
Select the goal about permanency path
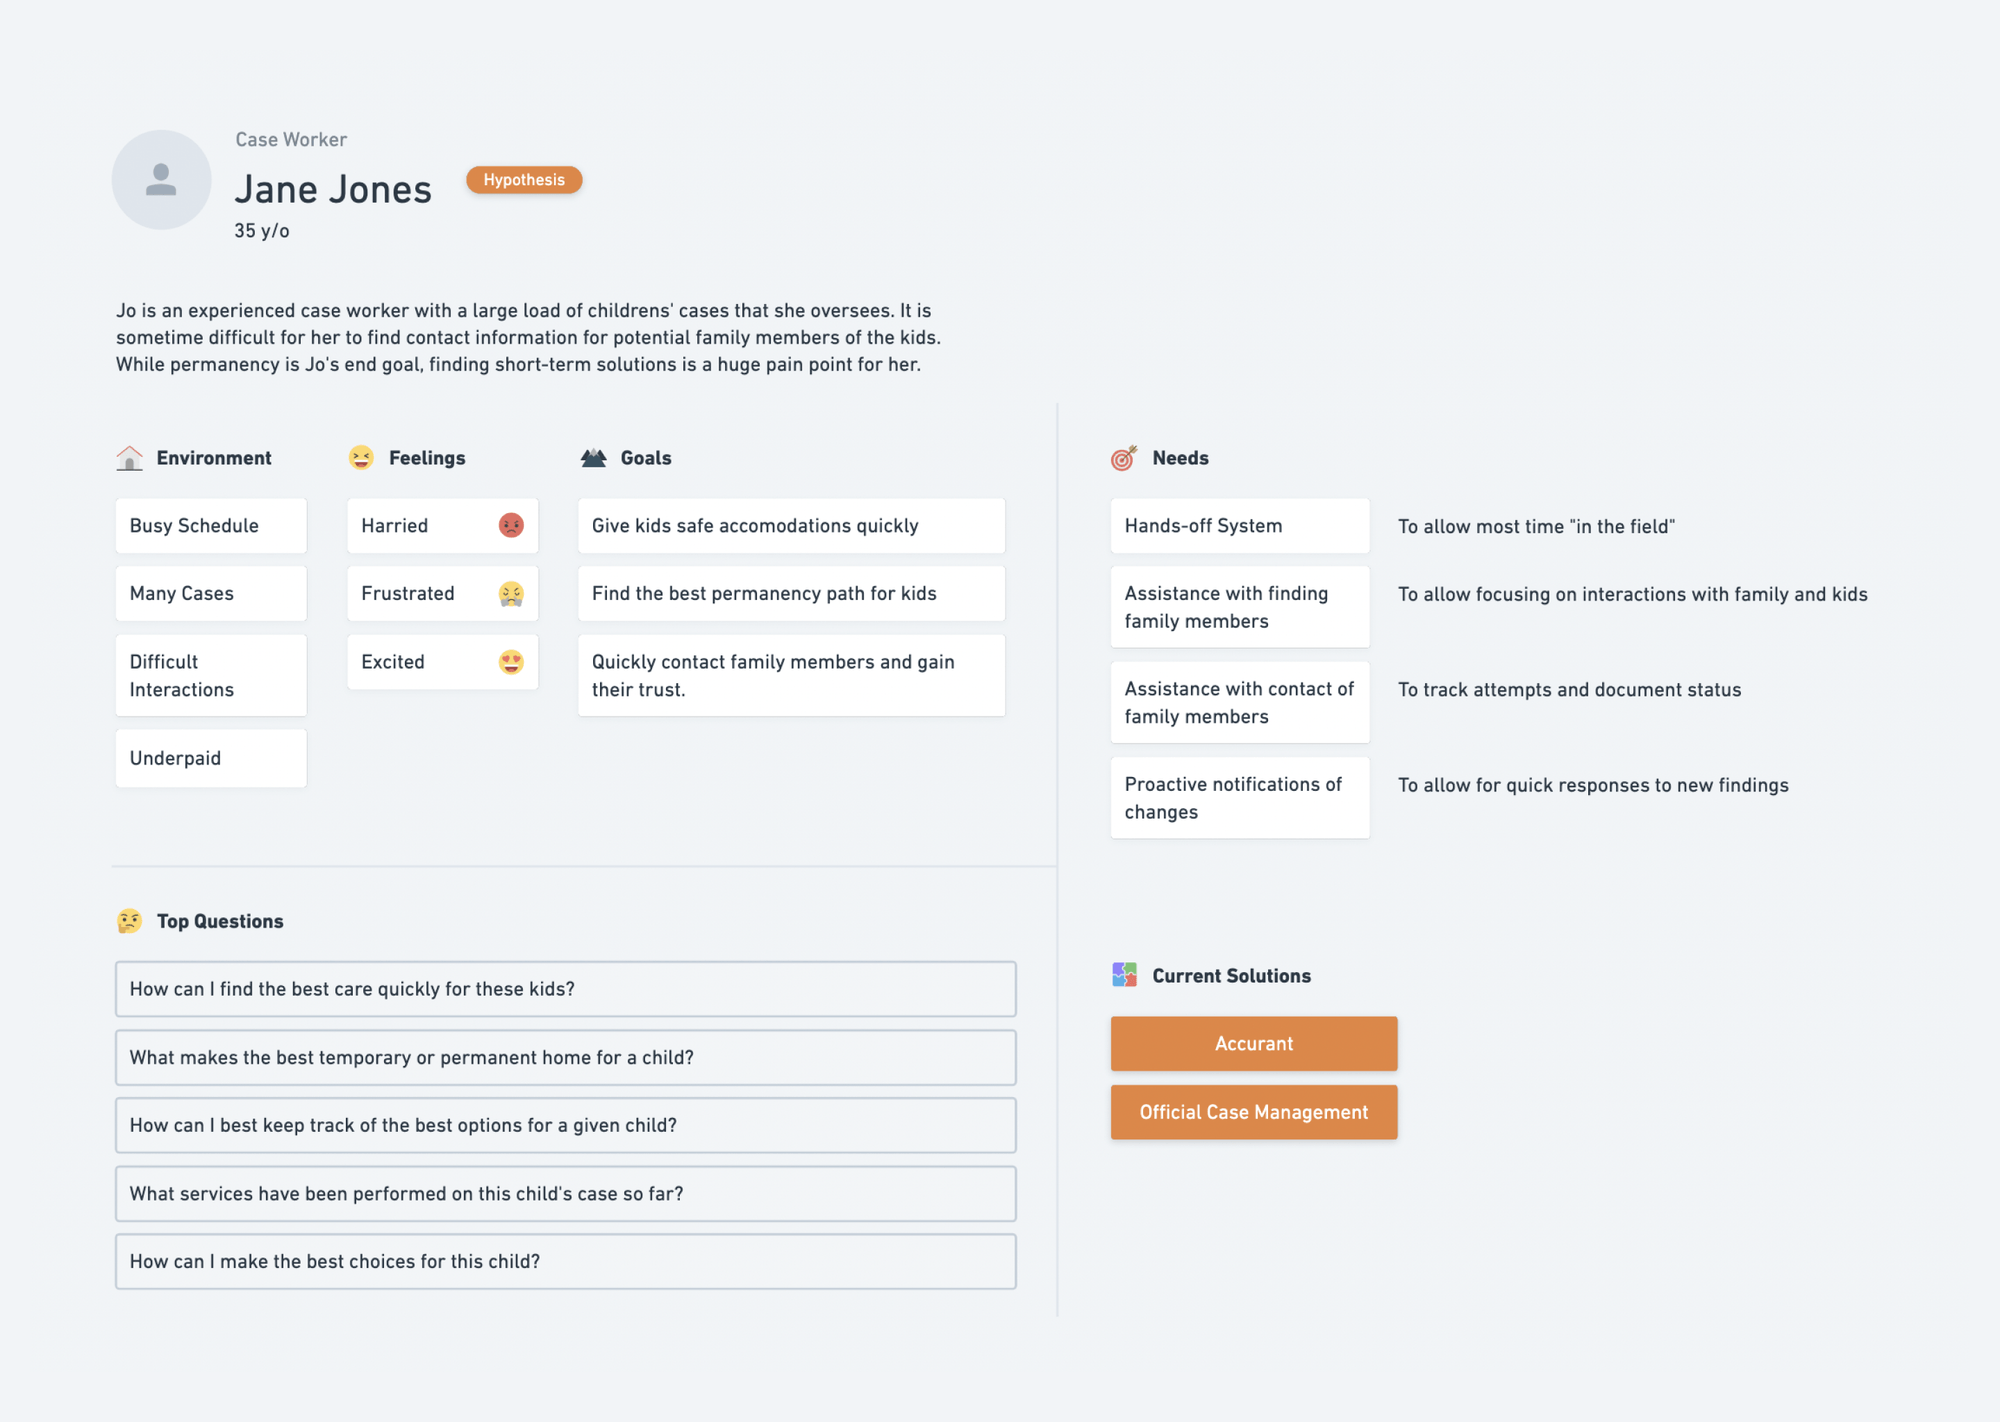(x=791, y=594)
